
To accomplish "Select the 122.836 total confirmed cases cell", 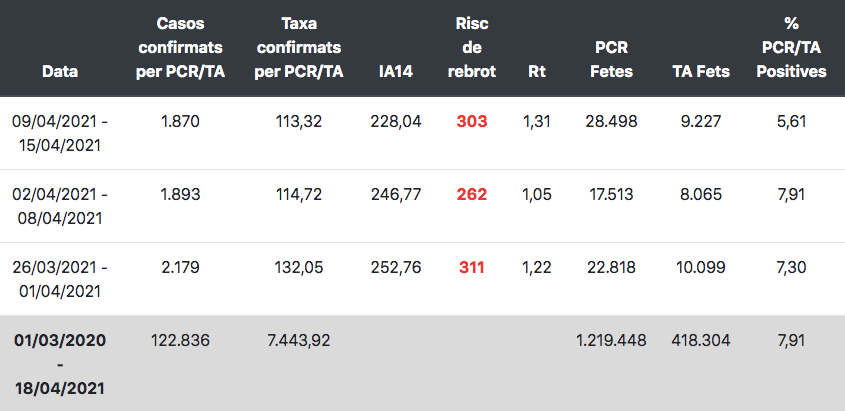I will [x=180, y=340].
